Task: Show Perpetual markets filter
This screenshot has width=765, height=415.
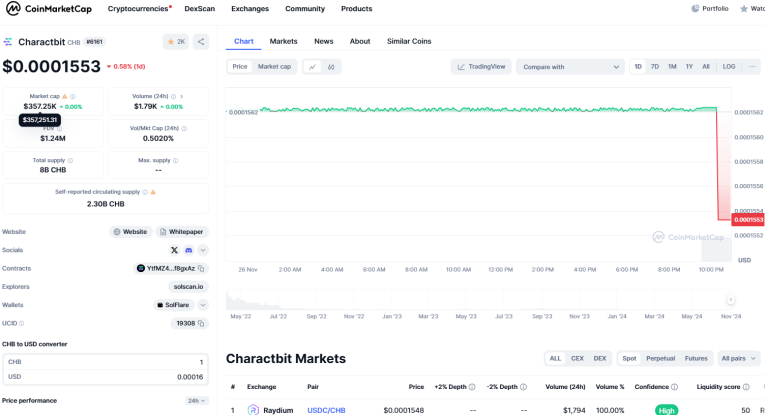Action: (661, 358)
